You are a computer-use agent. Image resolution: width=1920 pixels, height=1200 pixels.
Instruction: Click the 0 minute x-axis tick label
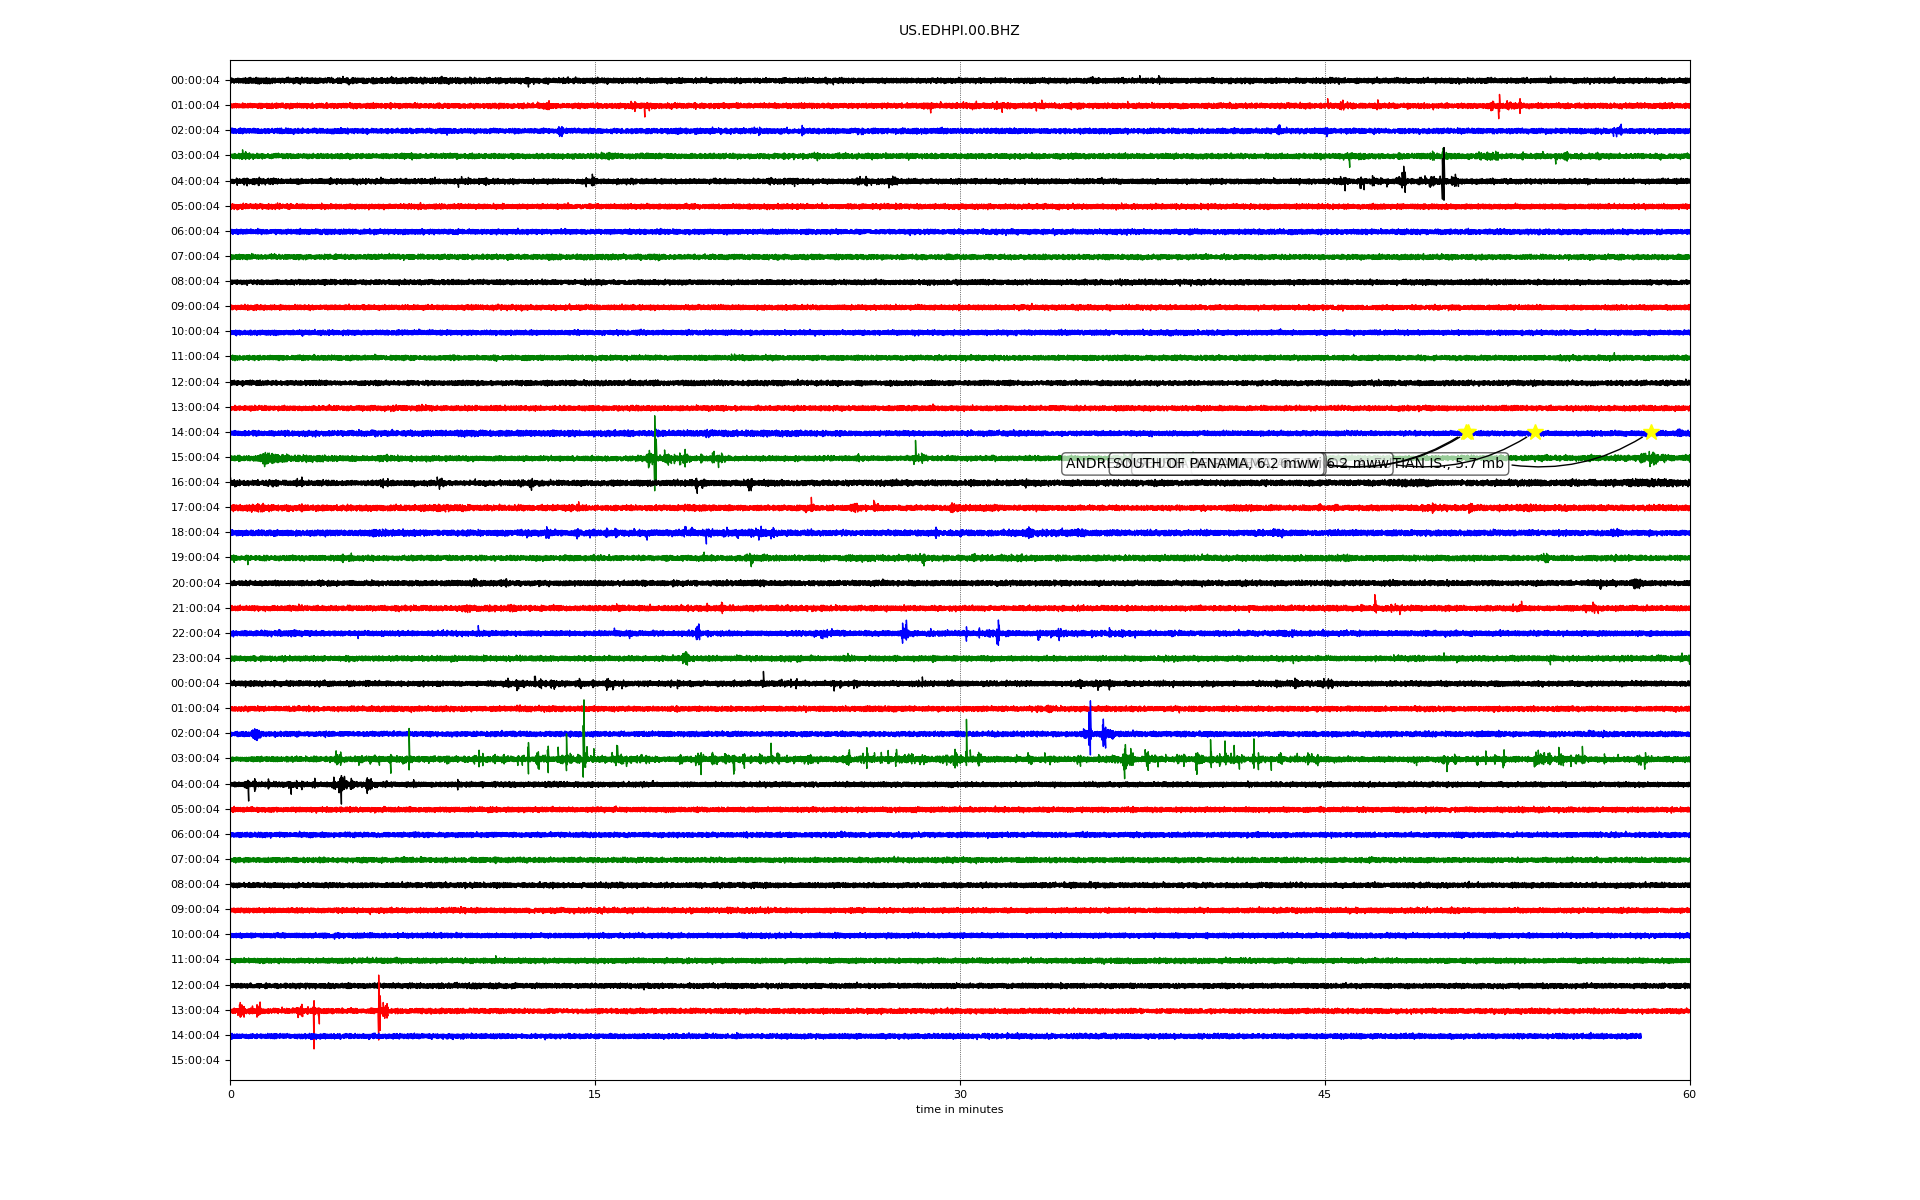tap(231, 1094)
